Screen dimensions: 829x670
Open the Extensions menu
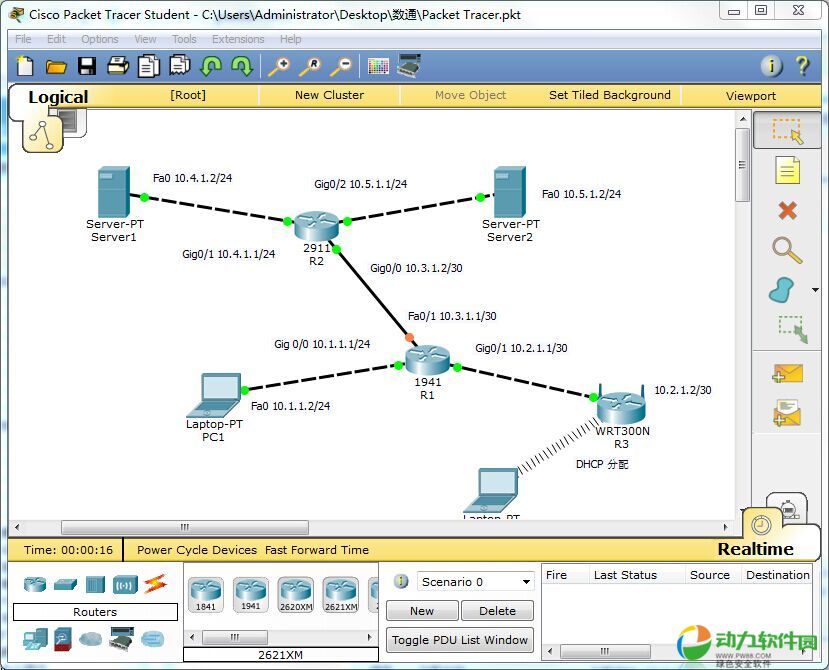click(x=238, y=39)
